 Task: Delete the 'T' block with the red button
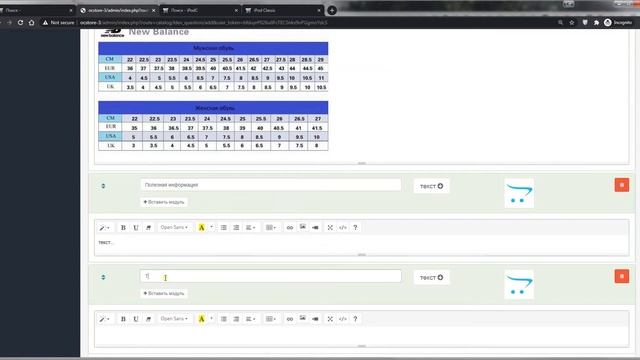coord(622,276)
